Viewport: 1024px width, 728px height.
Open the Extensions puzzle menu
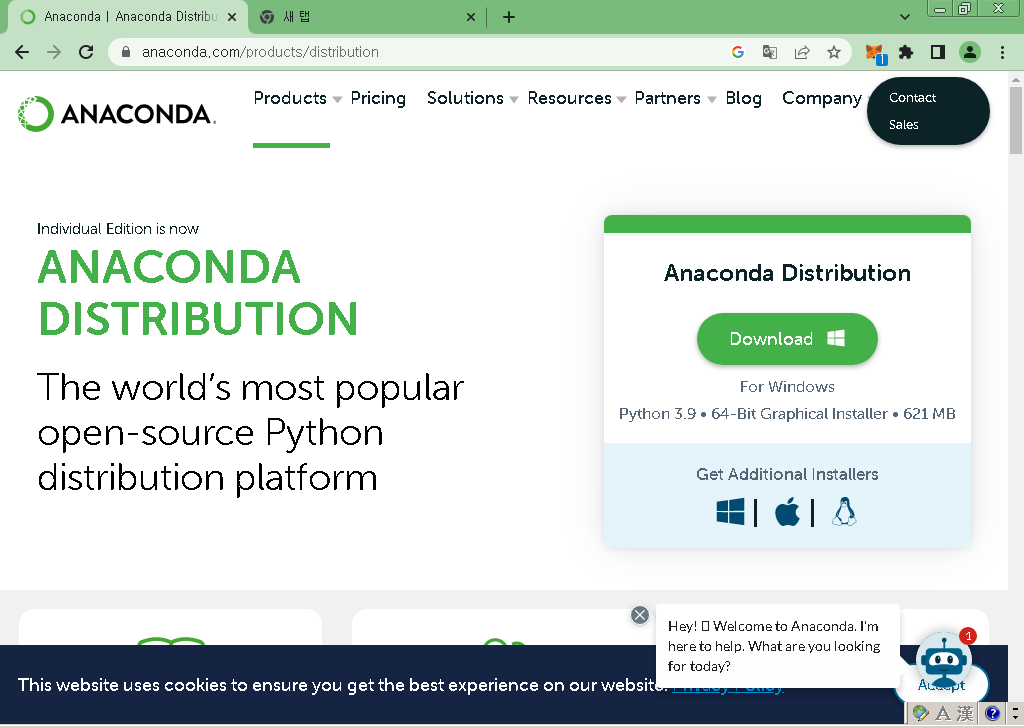pos(906,52)
